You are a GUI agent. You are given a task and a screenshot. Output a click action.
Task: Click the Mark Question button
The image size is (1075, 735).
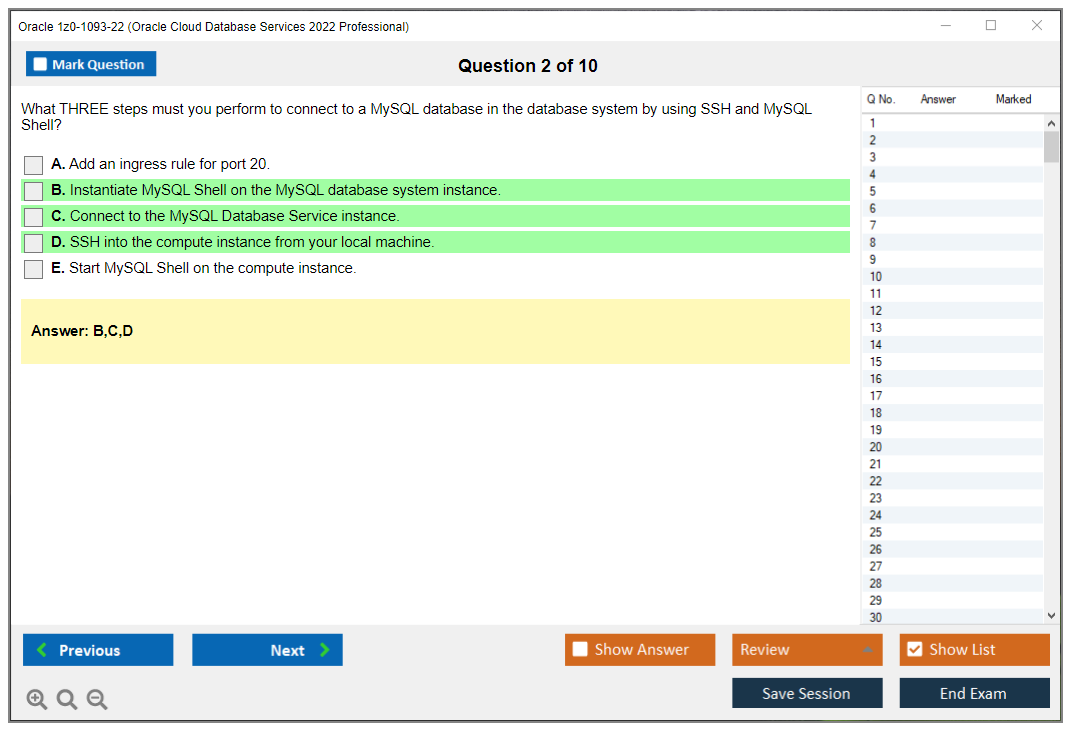[91, 63]
